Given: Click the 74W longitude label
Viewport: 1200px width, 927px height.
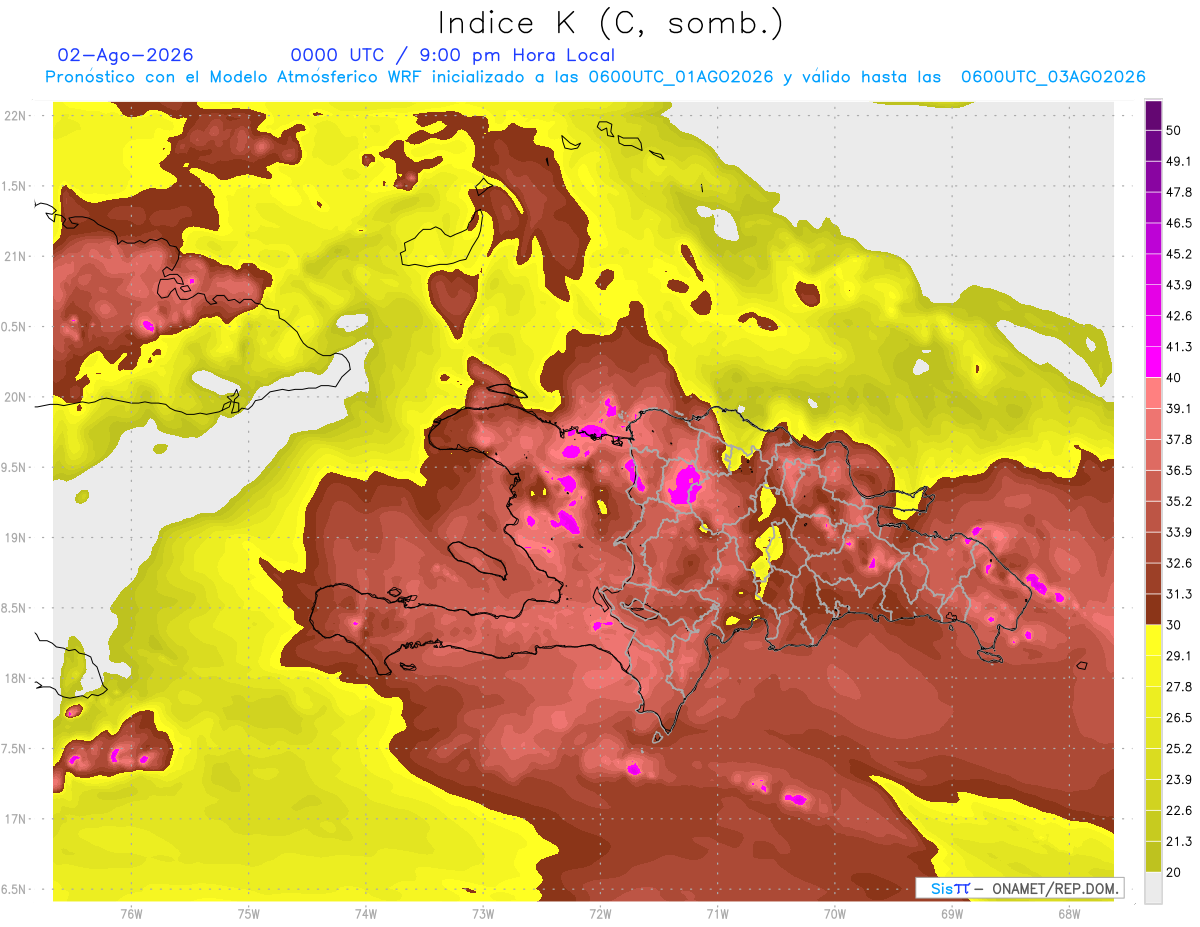Looking at the screenshot, I should point(366,913).
